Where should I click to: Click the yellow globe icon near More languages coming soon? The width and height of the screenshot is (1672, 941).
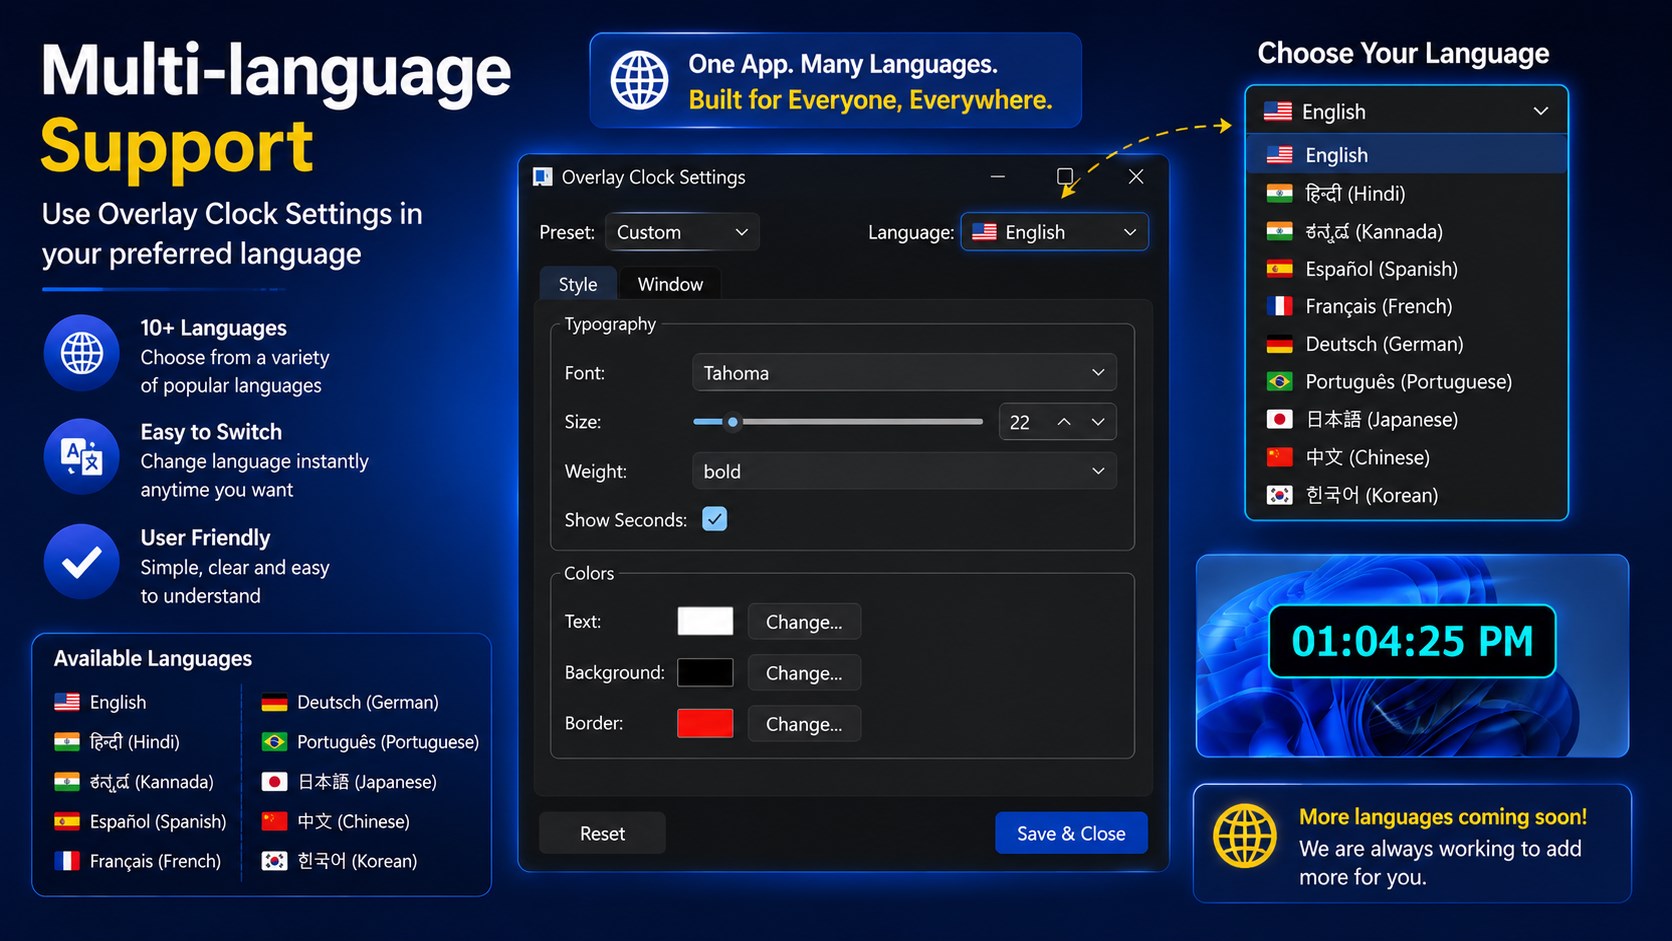pos(1245,836)
